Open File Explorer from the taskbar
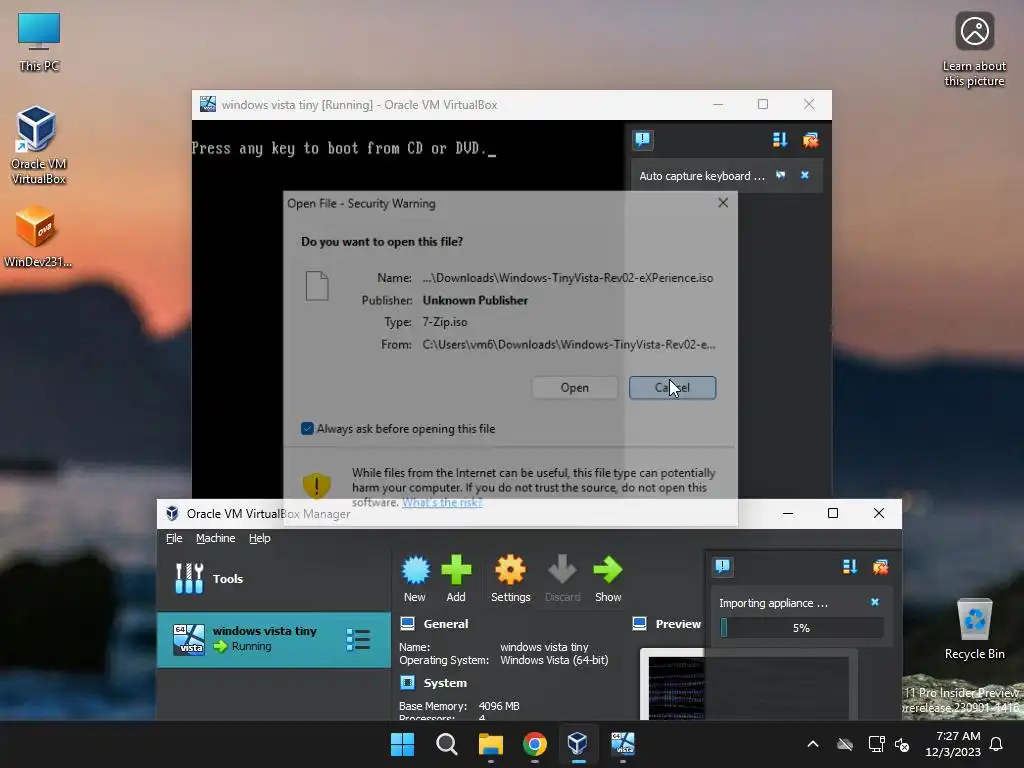 [x=490, y=744]
